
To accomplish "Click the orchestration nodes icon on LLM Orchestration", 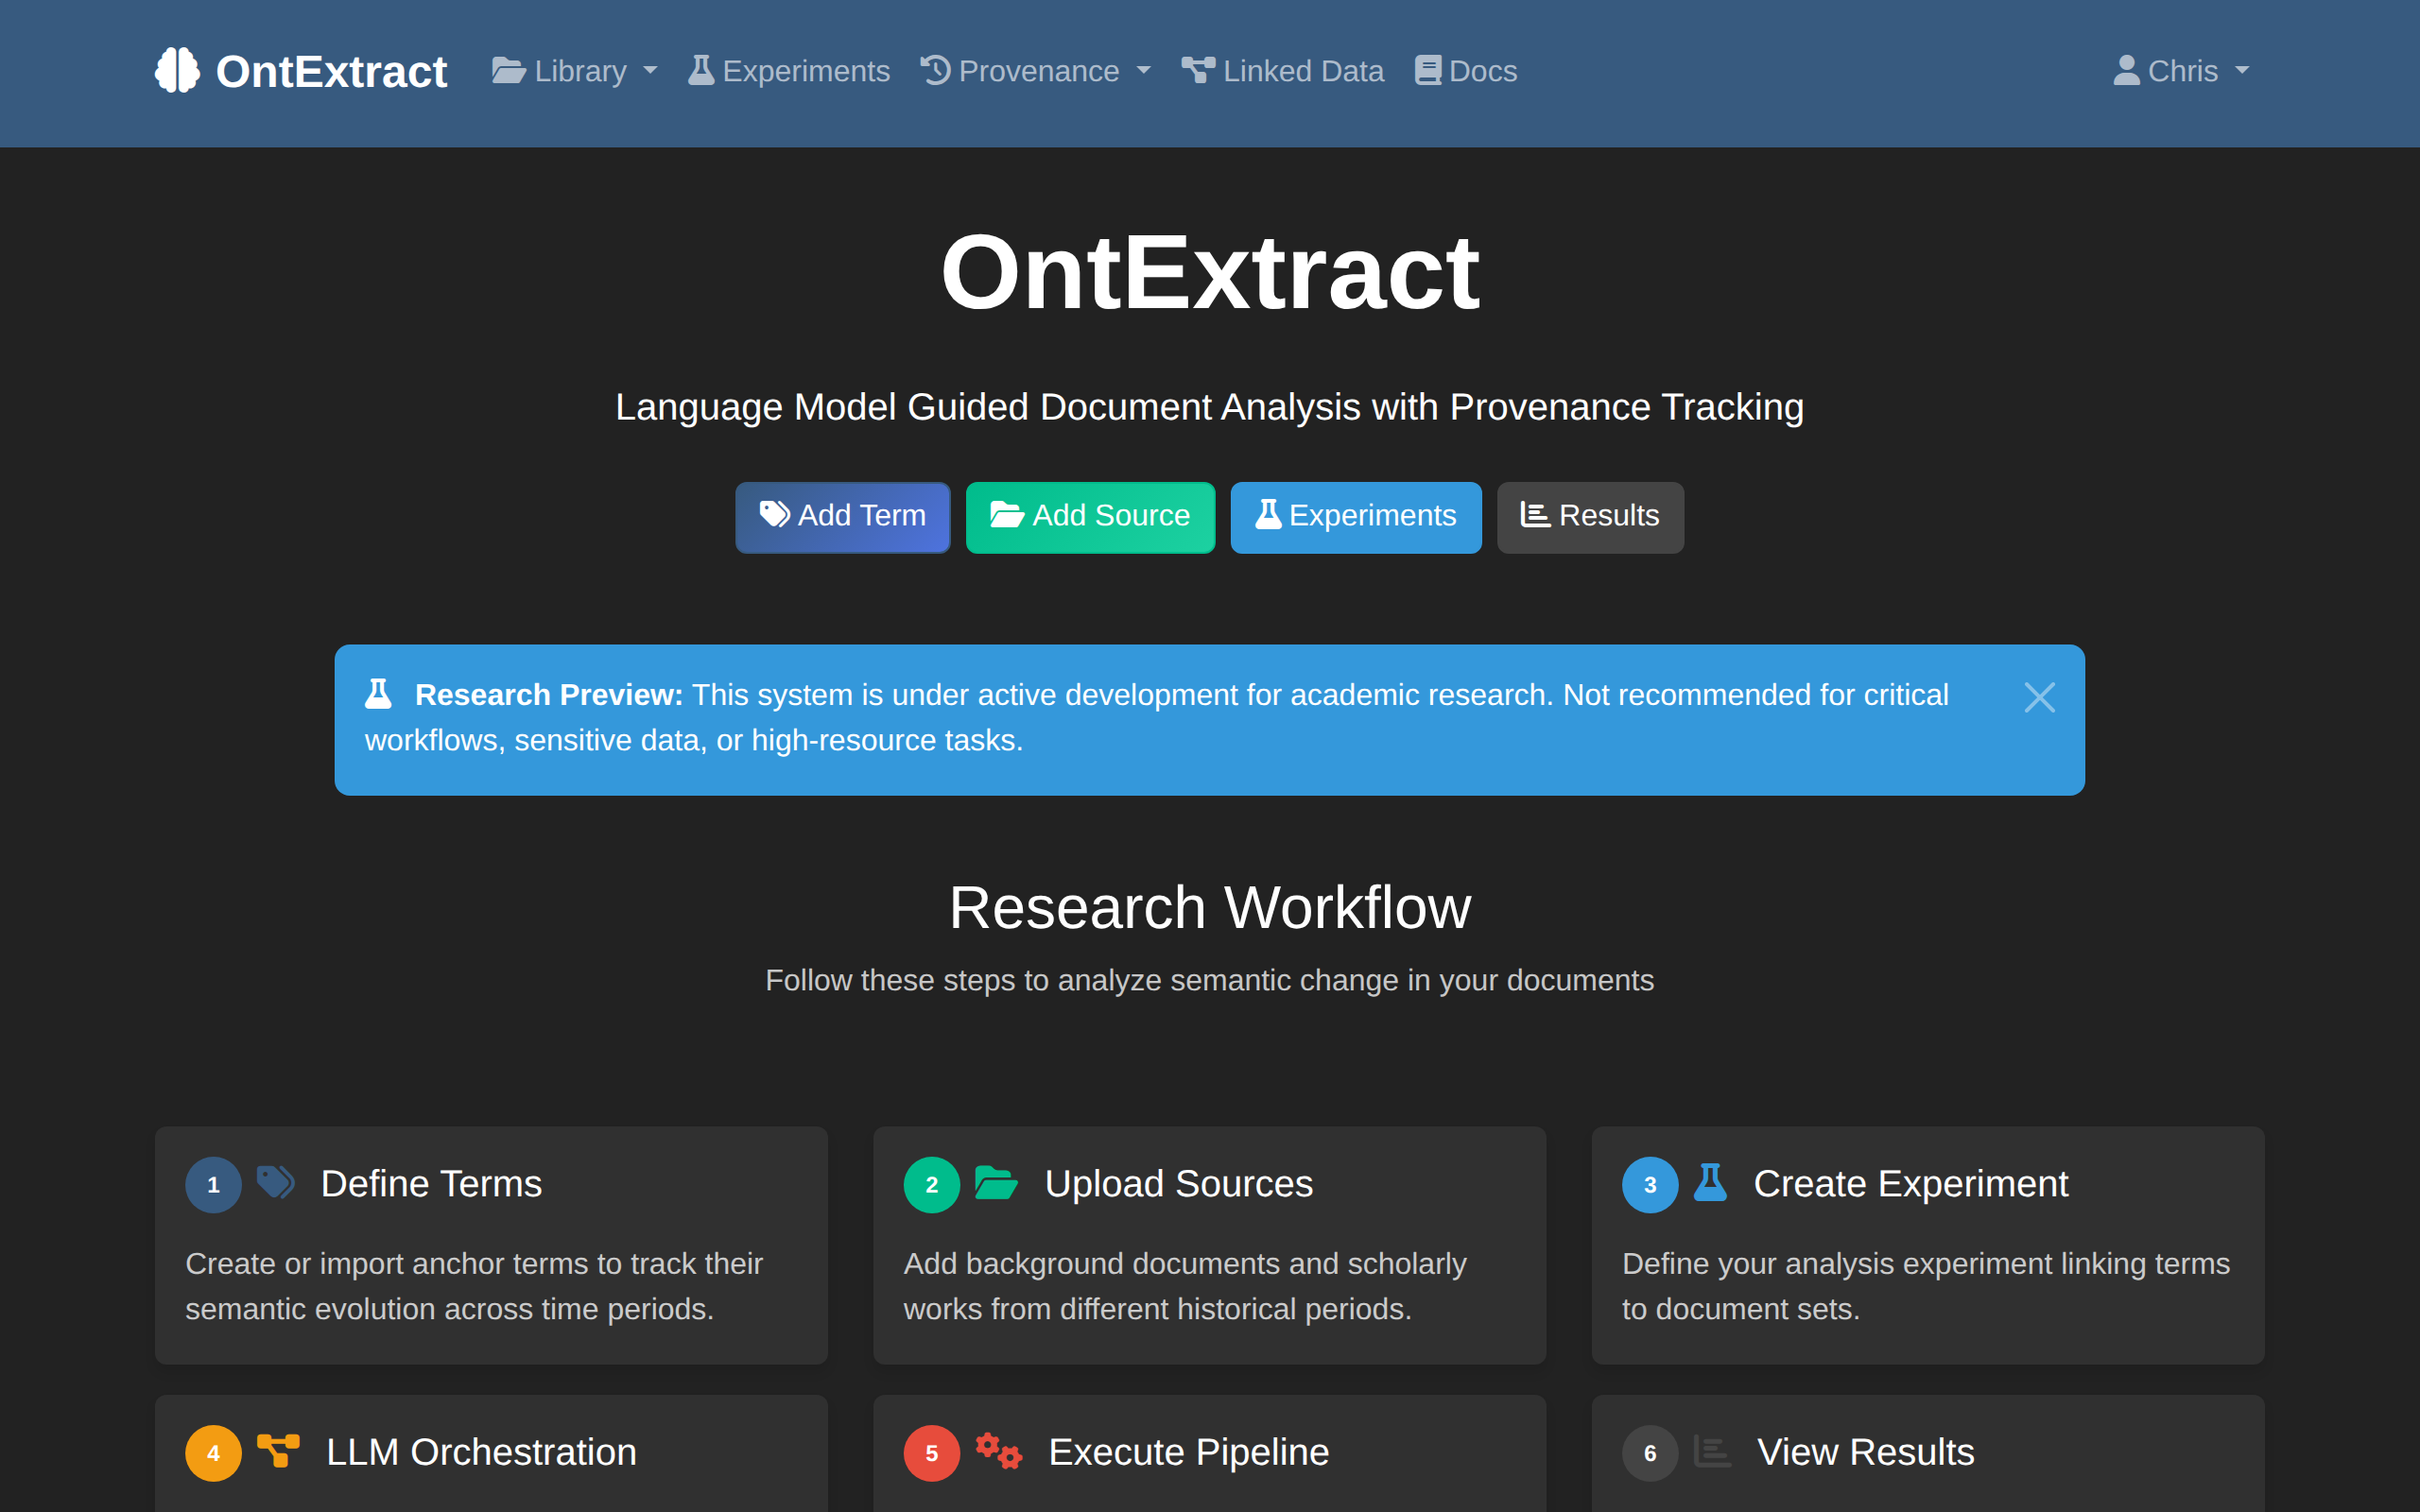I will 278,1452.
